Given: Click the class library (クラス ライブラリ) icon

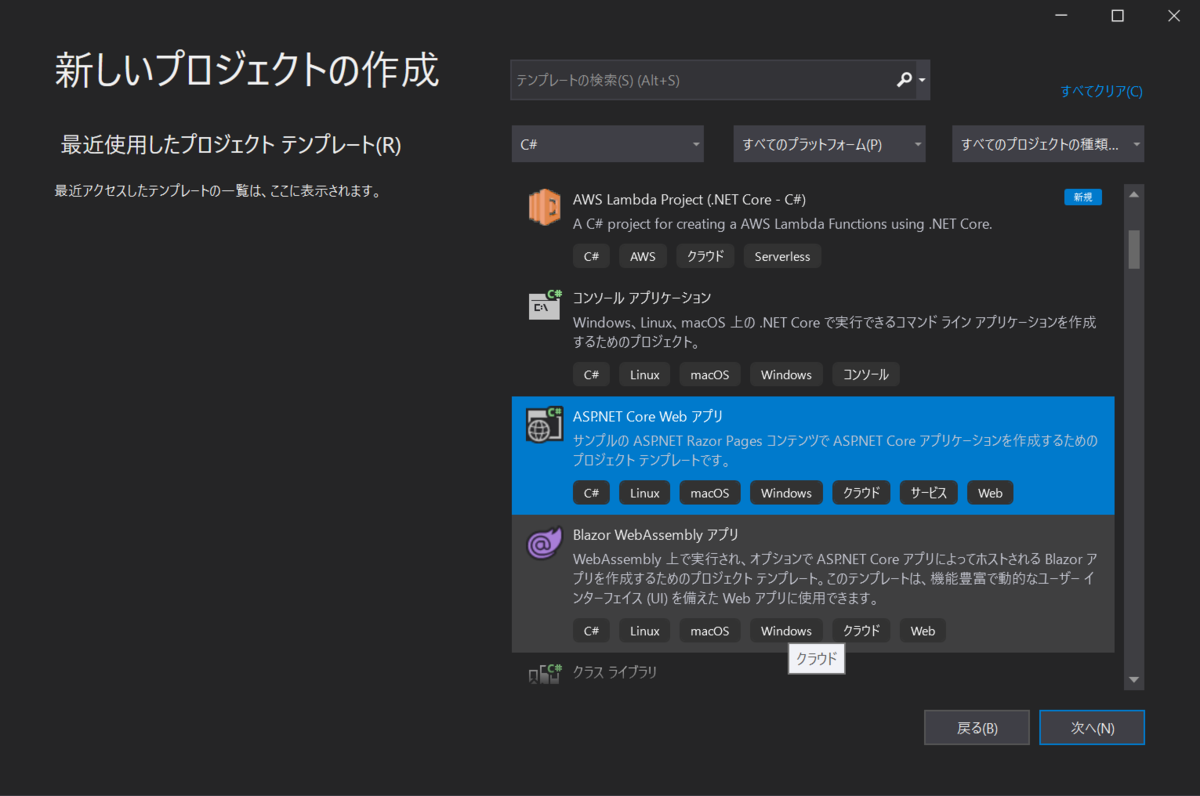Looking at the screenshot, I should click(x=545, y=674).
